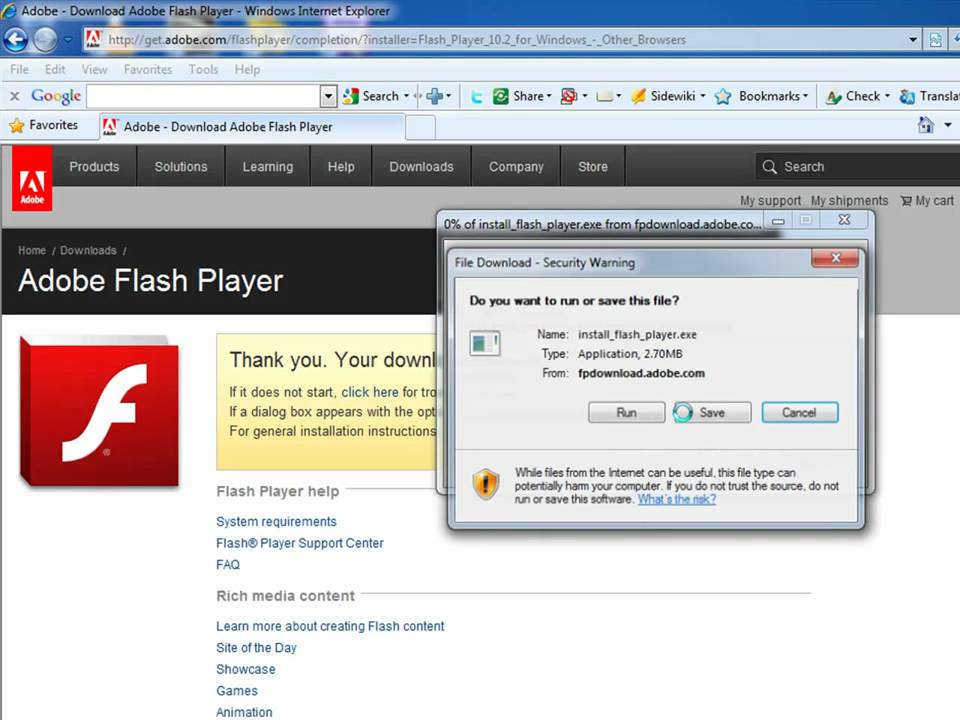This screenshot has height=720, width=960.
Task: Open the Downloads navigation item
Action: 421,167
